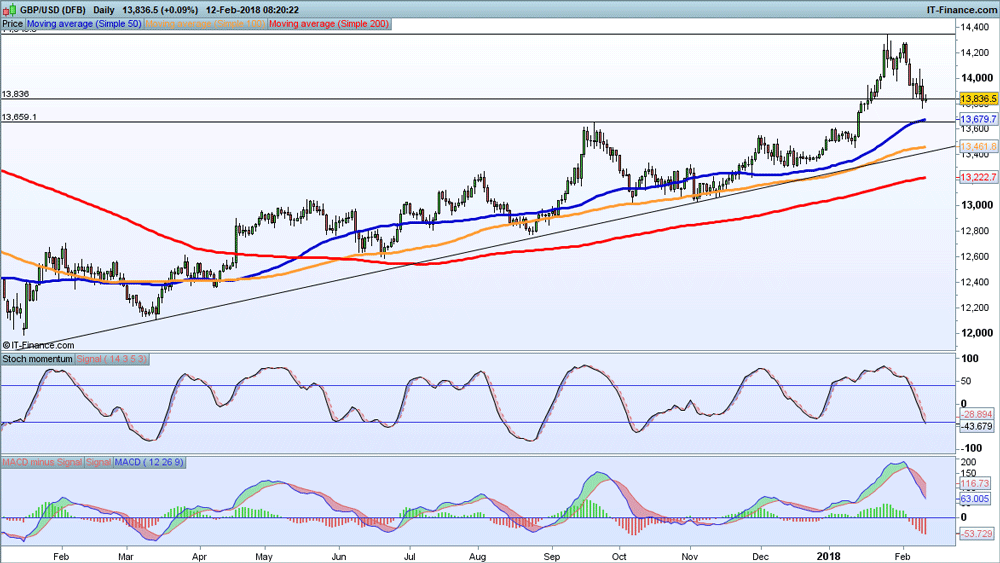Click the blue 13,679.7 moving average value
1000x563 pixels.
(978, 119)
